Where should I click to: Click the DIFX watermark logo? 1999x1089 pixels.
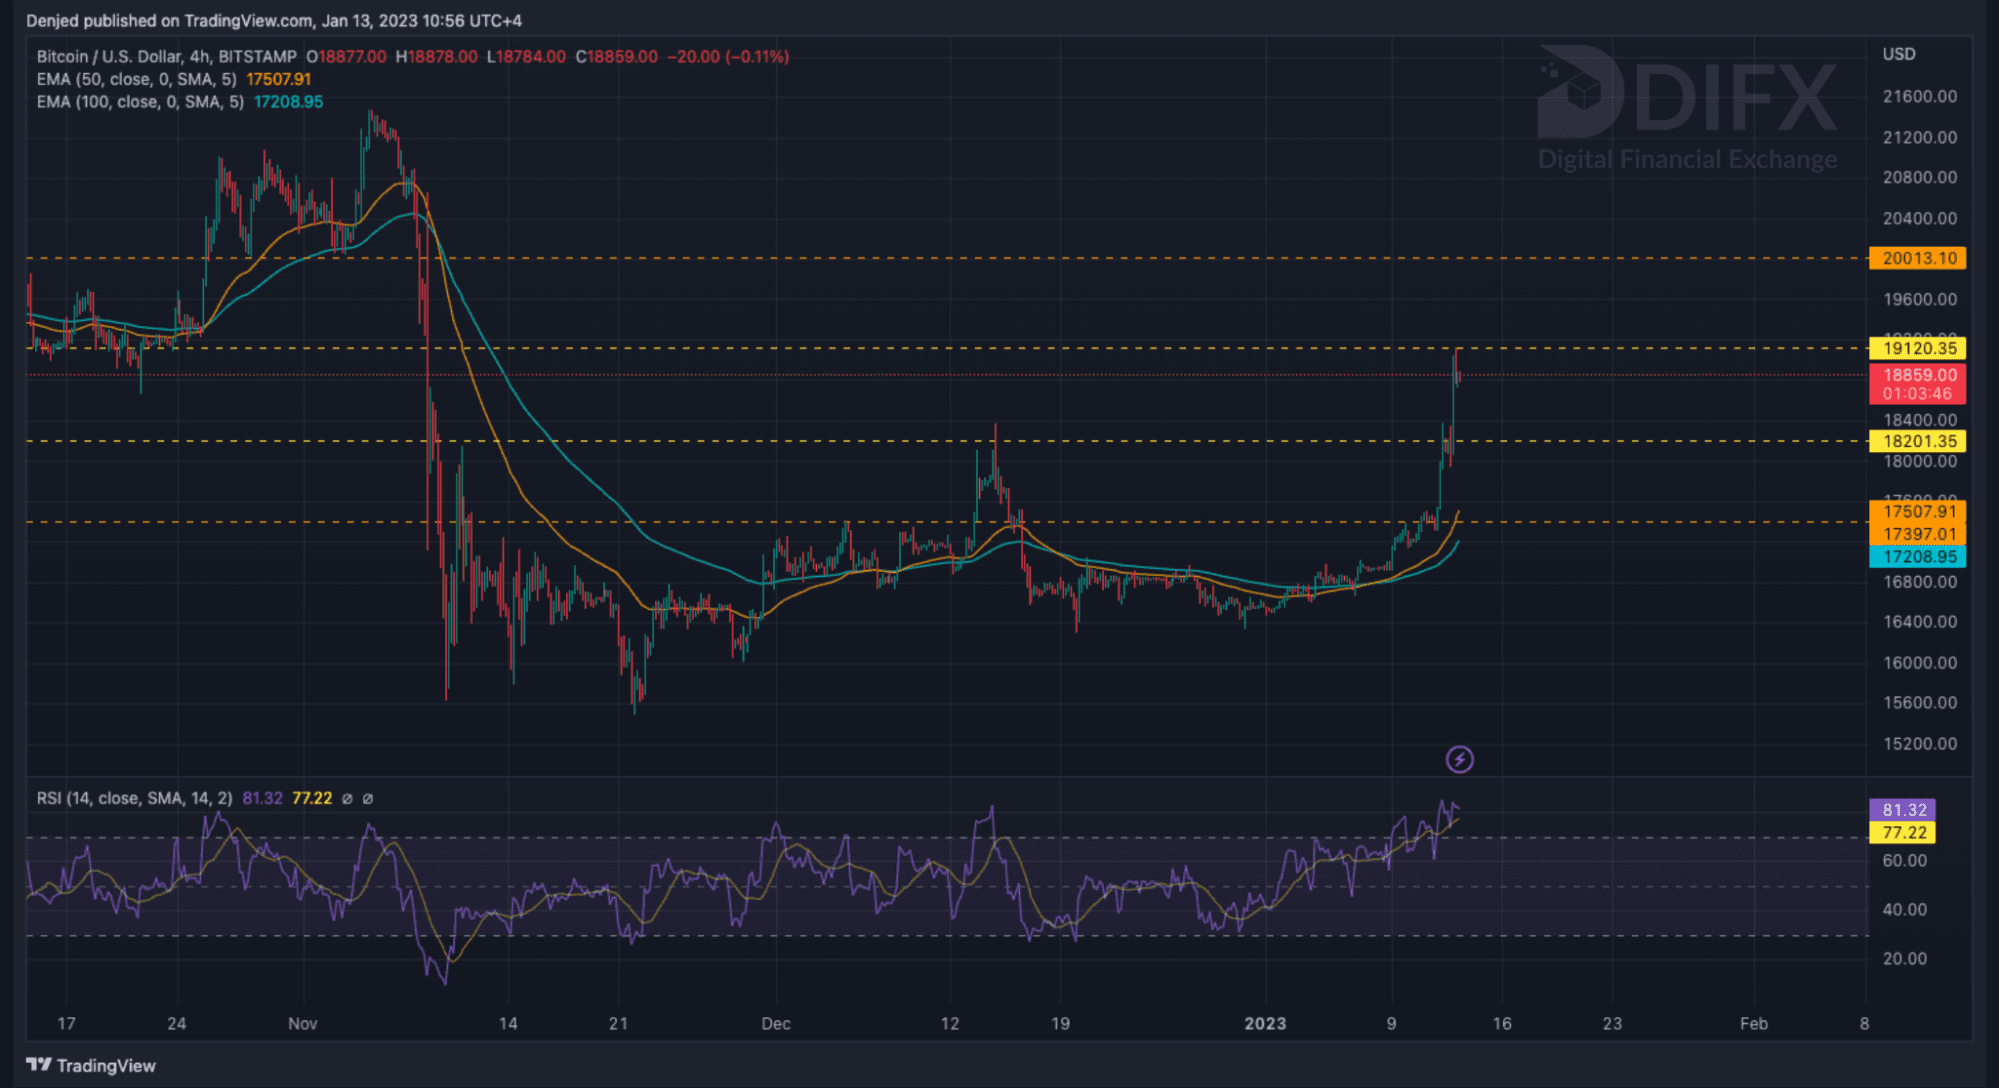[x=1688, y=92]
